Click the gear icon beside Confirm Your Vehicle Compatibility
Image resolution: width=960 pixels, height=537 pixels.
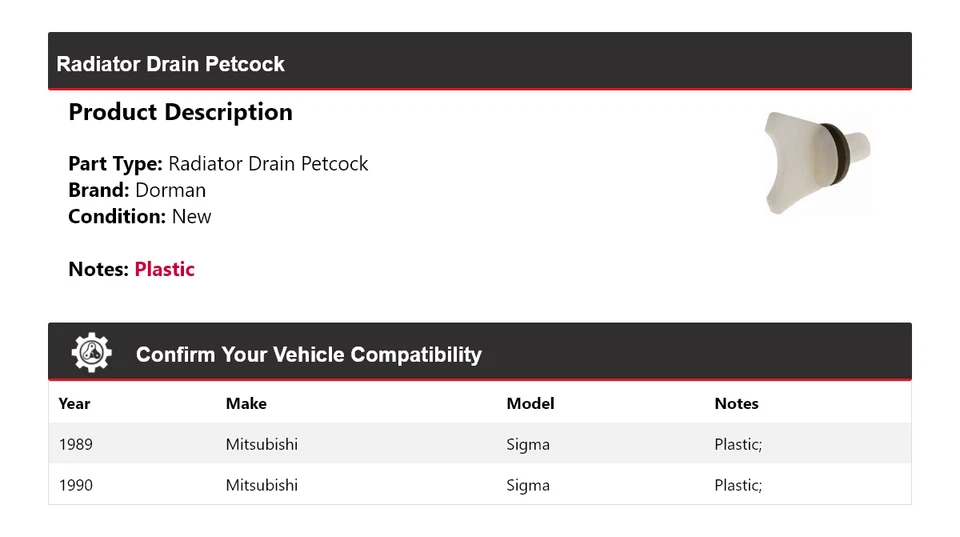(x=91, y=353)
